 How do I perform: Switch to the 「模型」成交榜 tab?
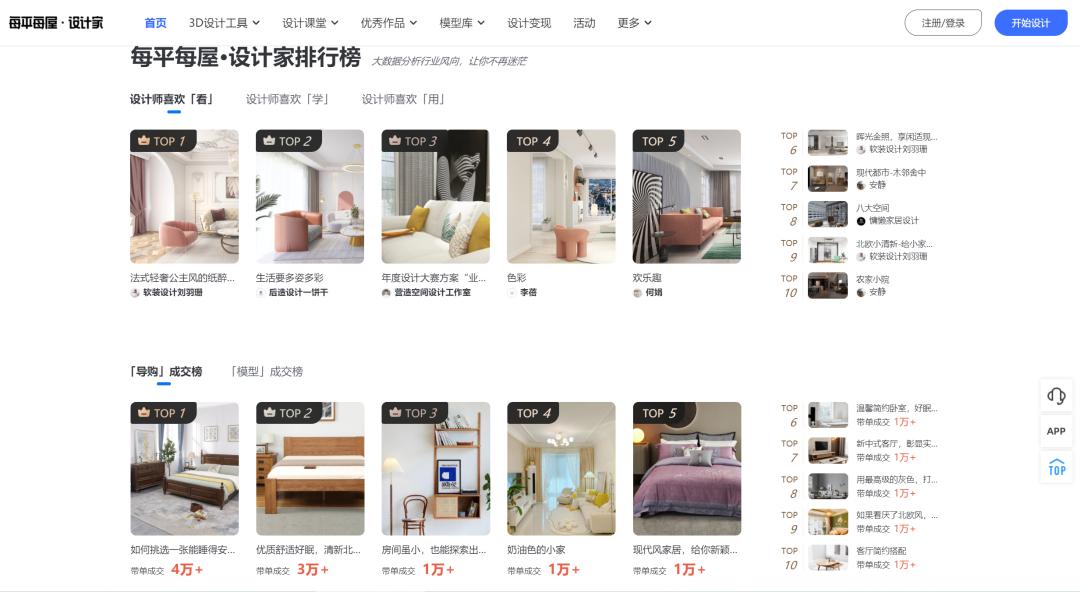coord(265,371)
